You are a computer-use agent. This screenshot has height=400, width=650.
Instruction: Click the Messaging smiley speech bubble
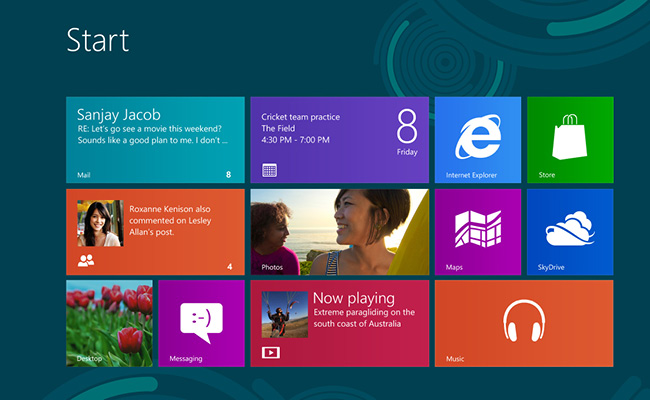pos(201,322)
